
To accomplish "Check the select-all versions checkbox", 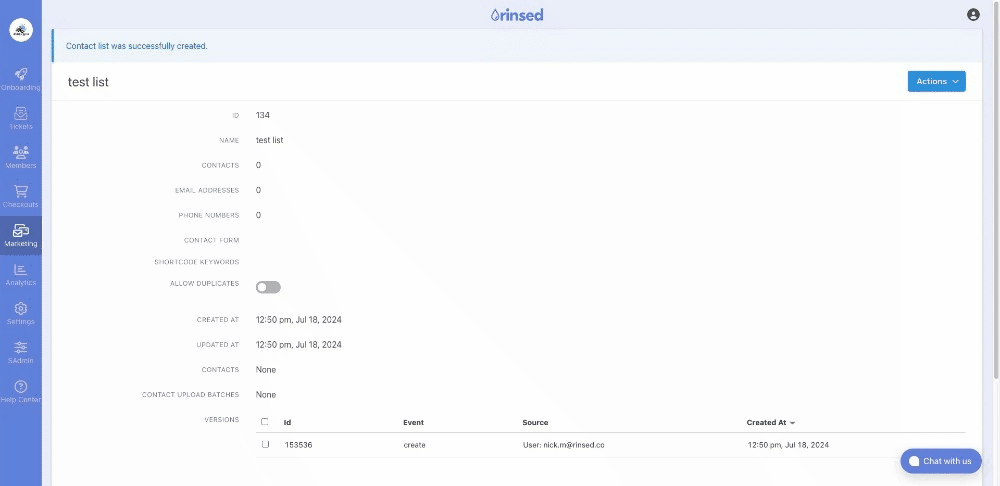I will click(x=265, y=422).
